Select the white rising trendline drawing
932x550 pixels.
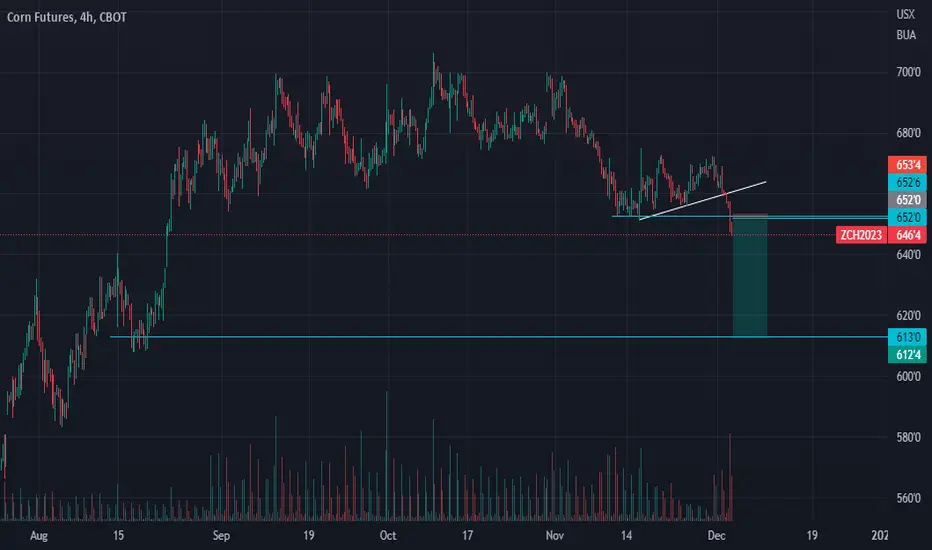click(x=703, y=200)
